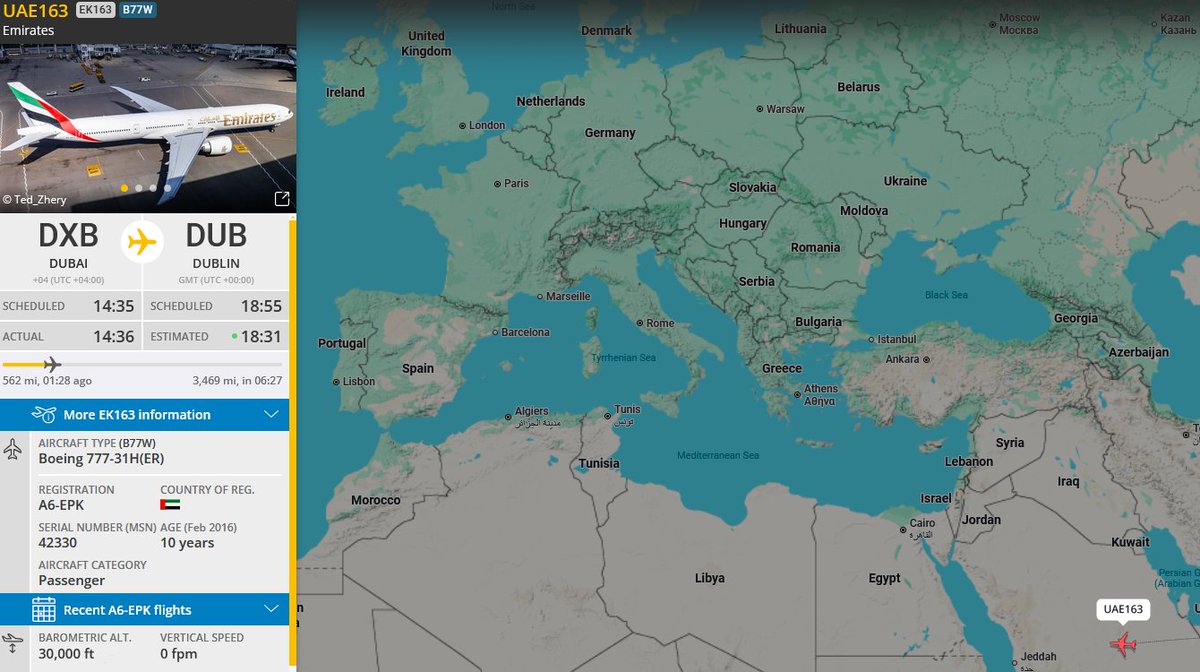This screenshot has height=672, width=1200.
Task: Click the scheduled departure time 14:35
Action: (115, 306)
